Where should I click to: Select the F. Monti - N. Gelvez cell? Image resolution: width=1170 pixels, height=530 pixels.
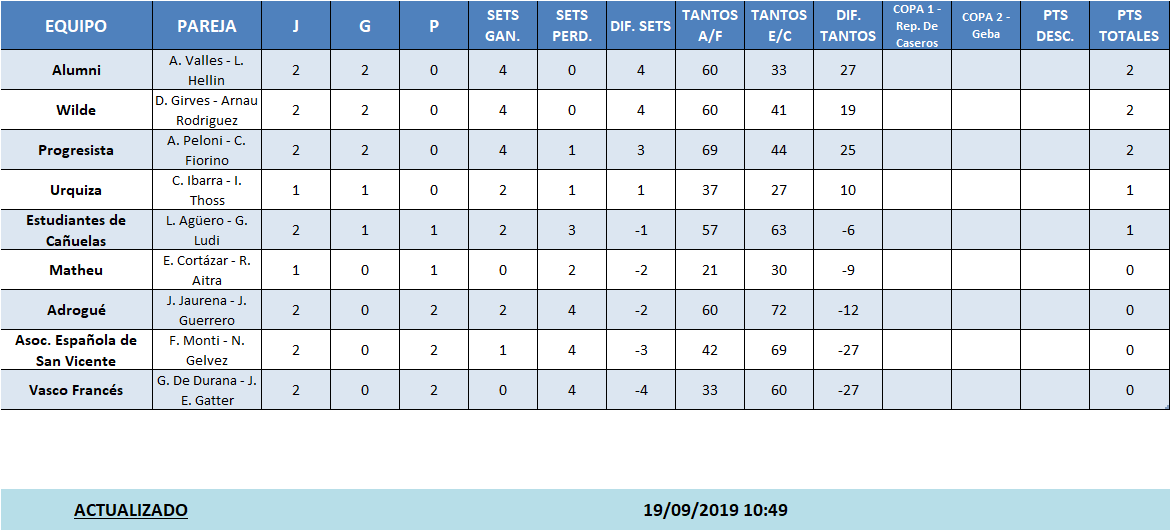click(x=207, y=350)
